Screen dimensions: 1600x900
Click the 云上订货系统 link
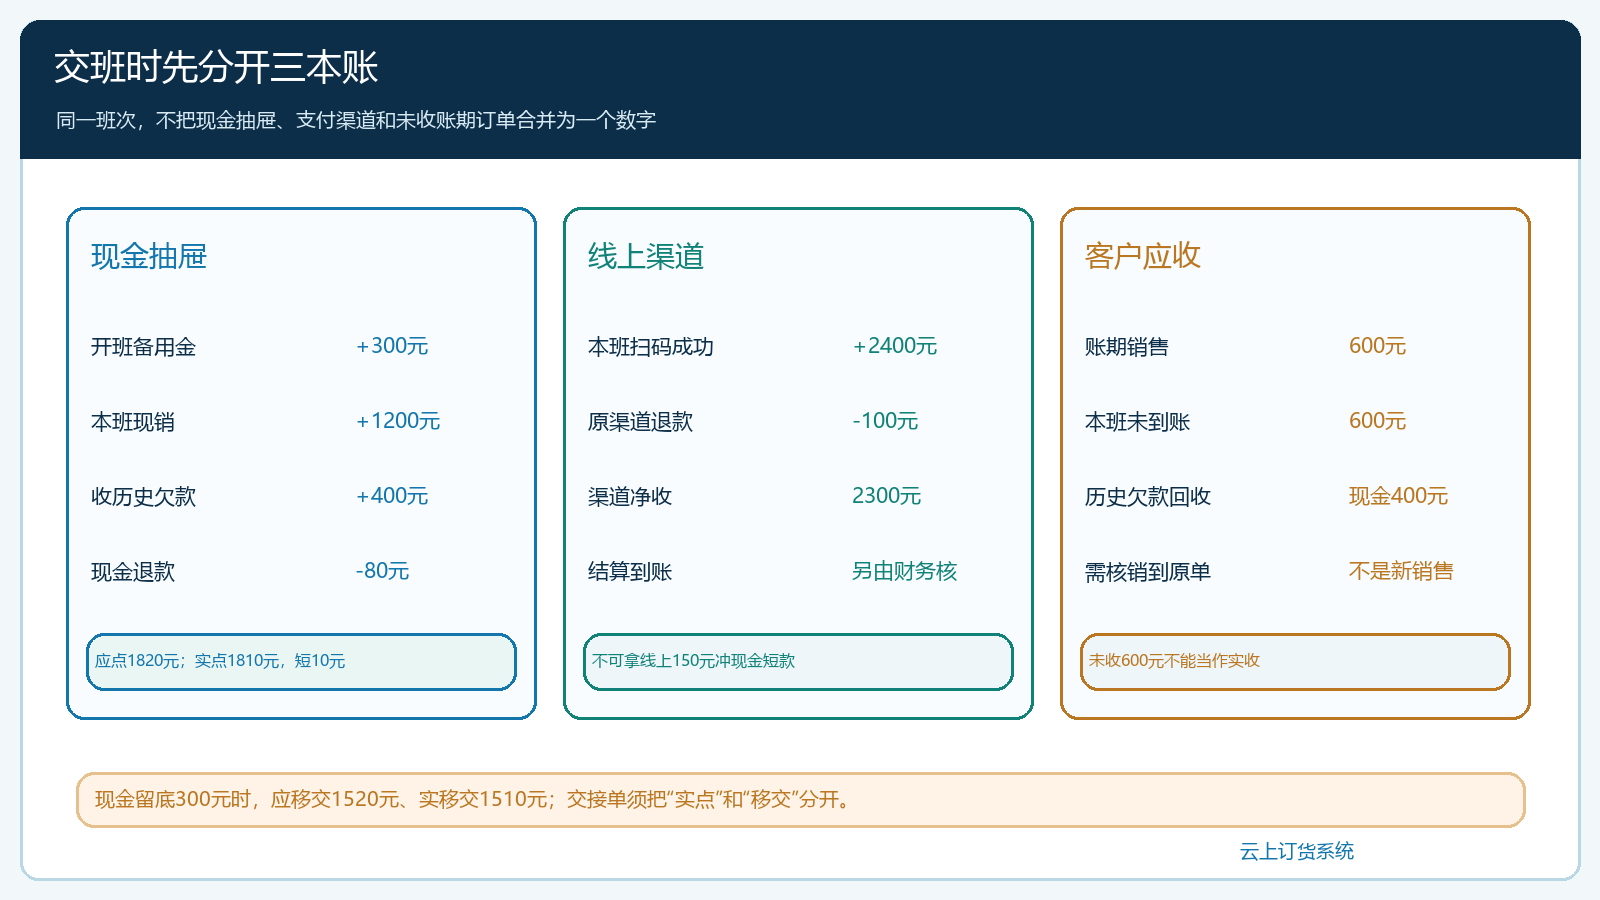click(x=1297, y=851)
